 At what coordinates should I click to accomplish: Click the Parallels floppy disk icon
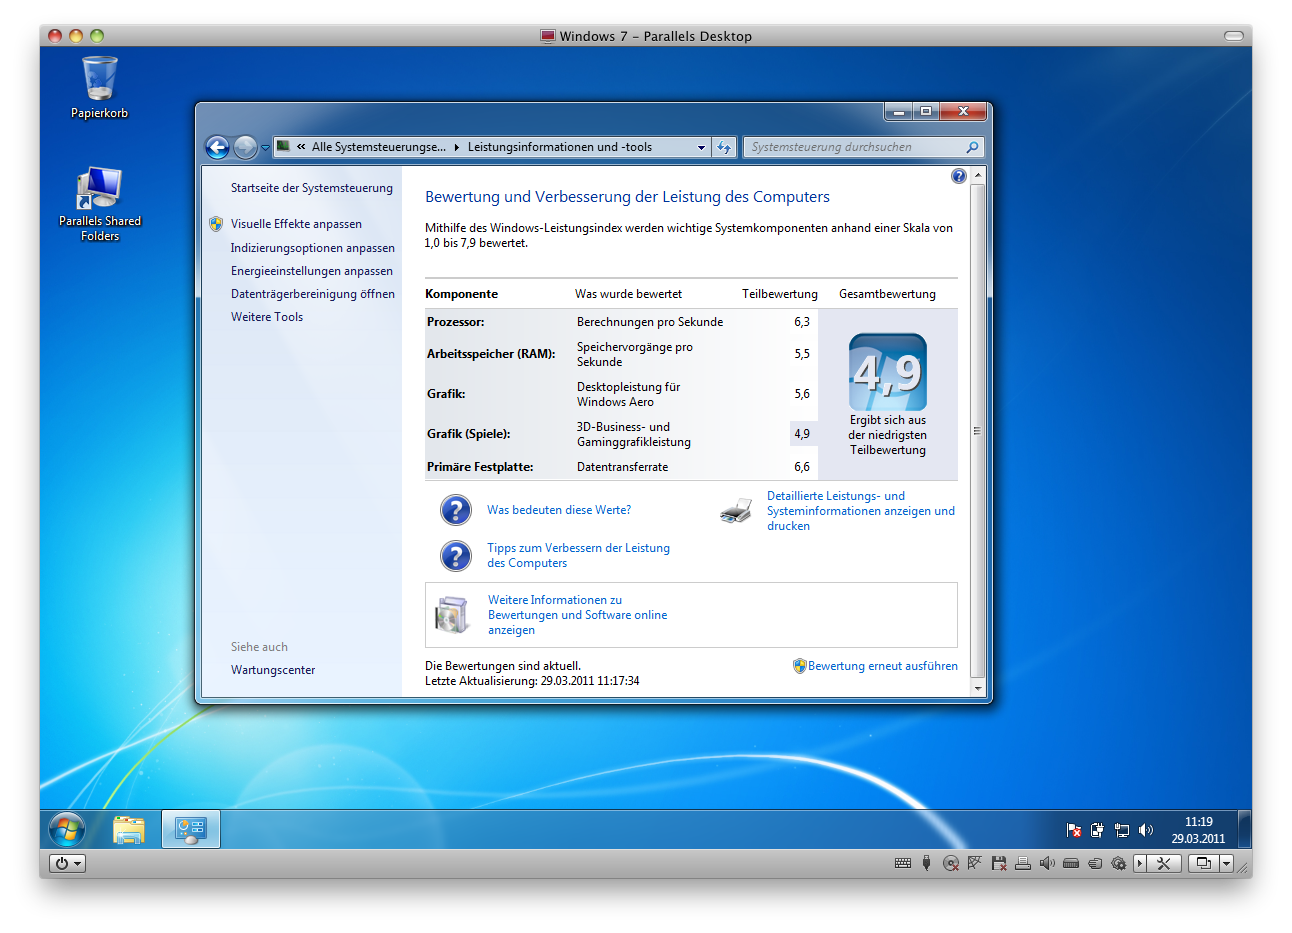coord(999,863)
